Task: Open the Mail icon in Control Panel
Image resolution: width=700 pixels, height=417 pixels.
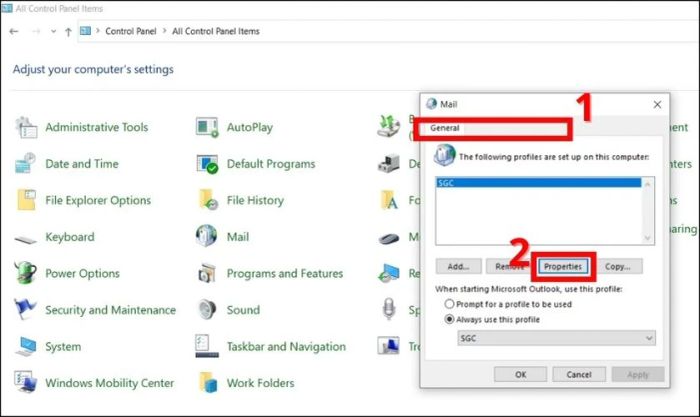Action: [x=207, y=236]
